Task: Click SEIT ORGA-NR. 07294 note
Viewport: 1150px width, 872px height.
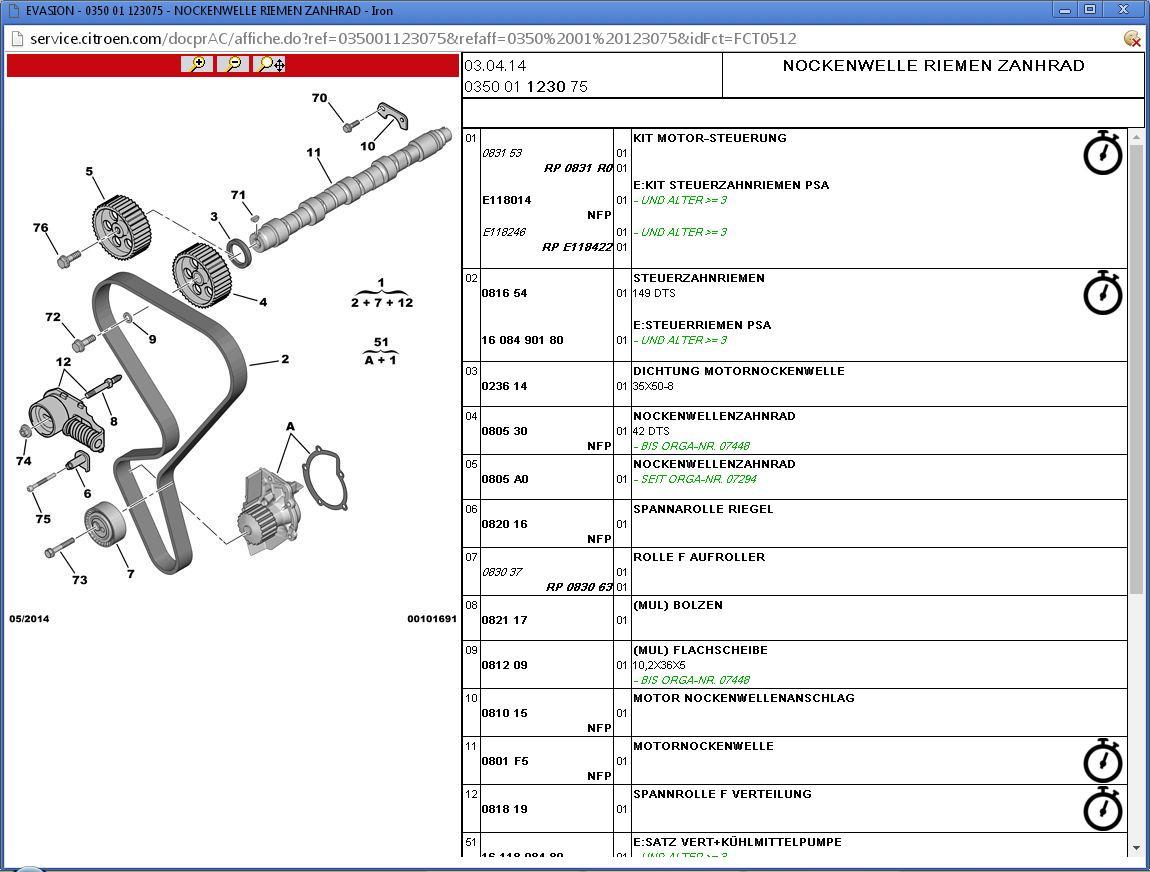Action: (x=698, y=479)
